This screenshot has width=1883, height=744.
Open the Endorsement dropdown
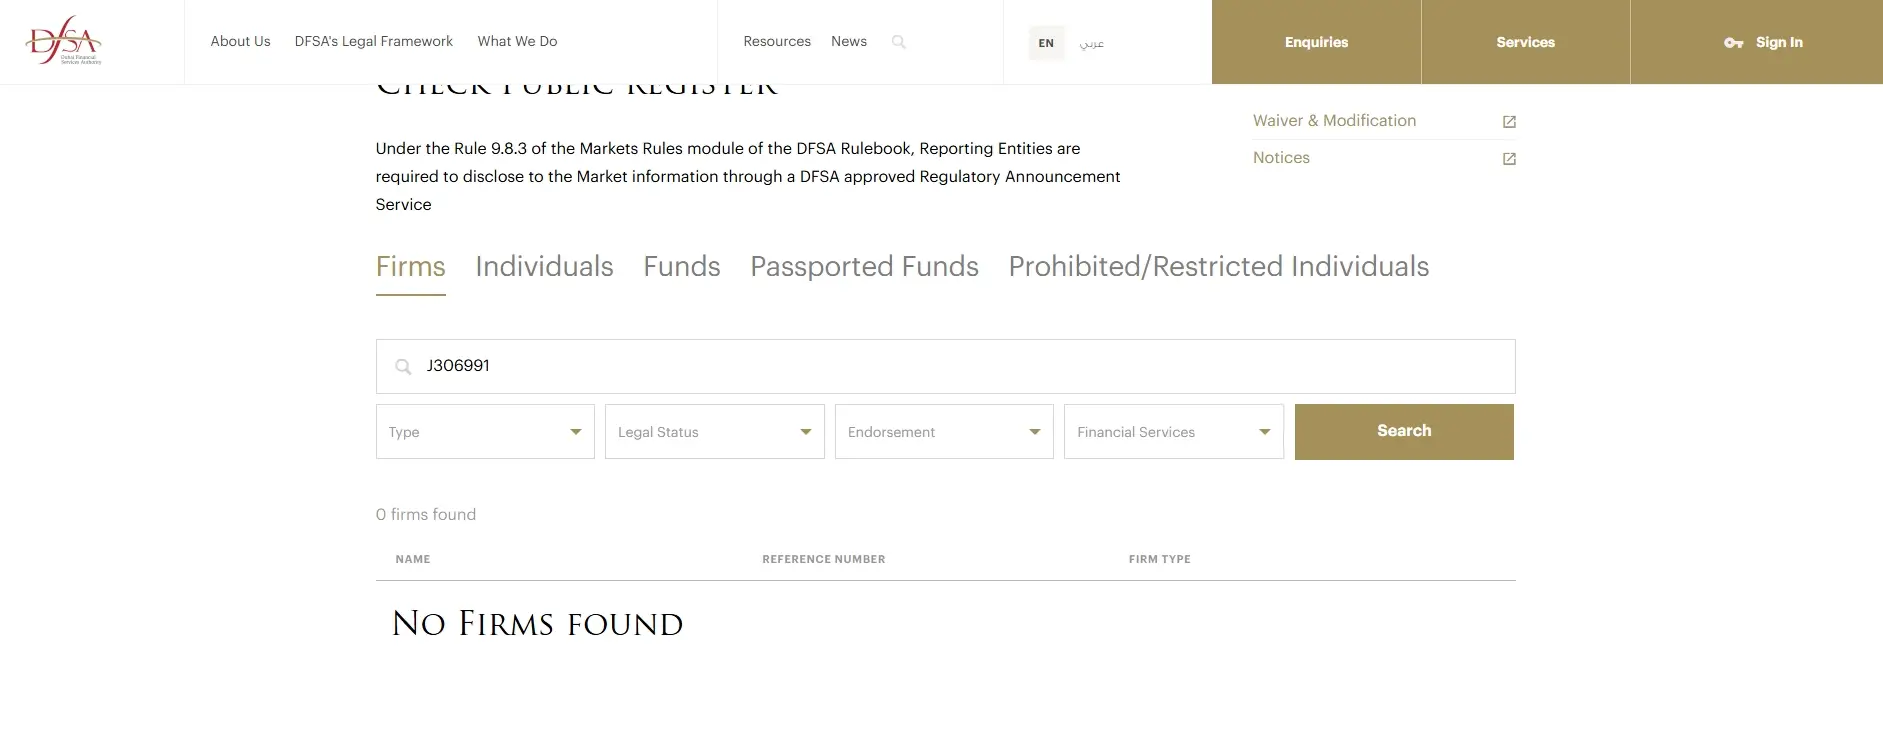(944, 432)
